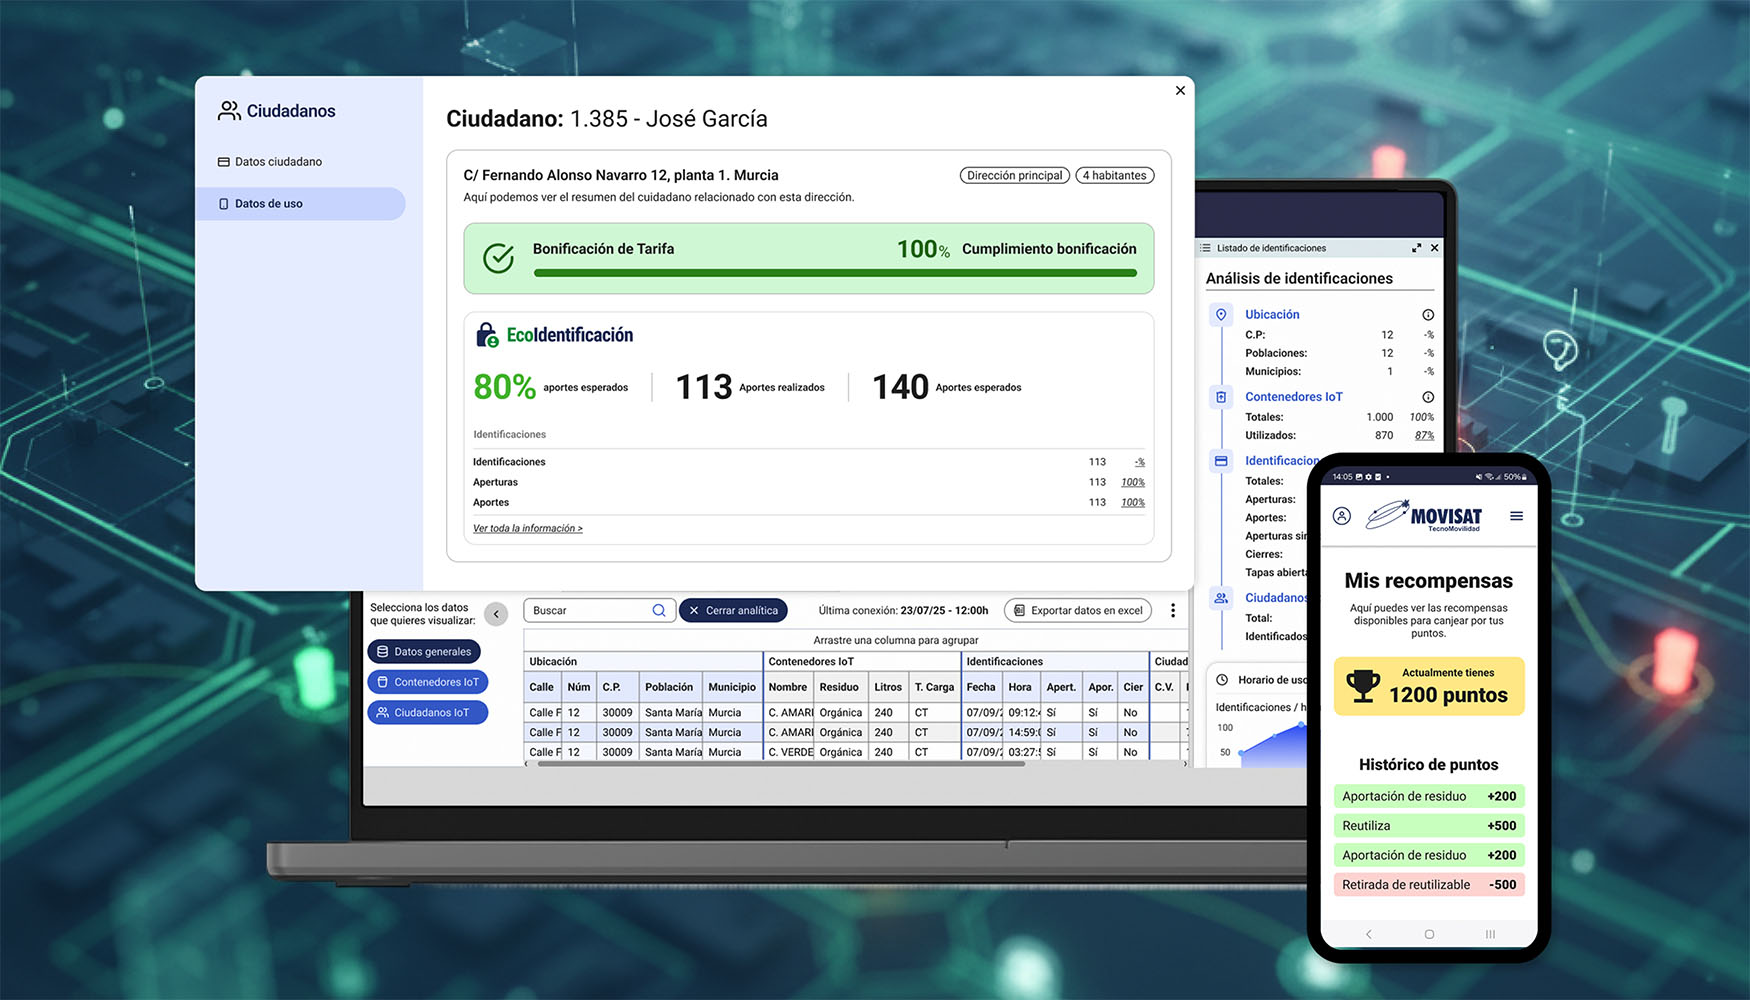Click the Bonificación de Tarifa progress bar
Image resolution: width=1750 pixels, height=1000 pixels.
(835, 273)
